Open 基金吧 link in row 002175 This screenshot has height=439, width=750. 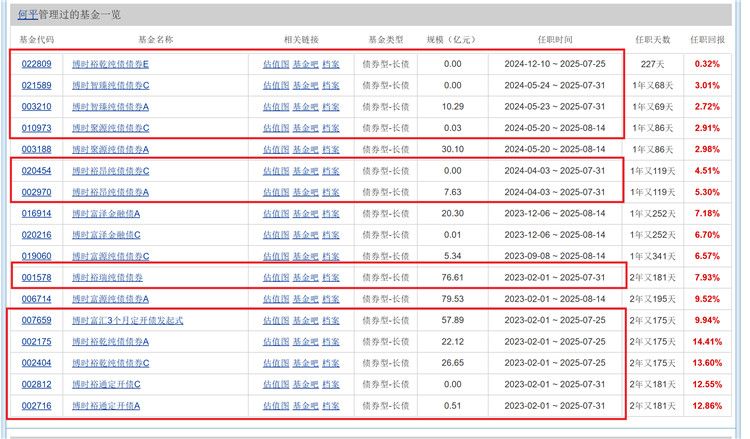[x=305, y=341]
